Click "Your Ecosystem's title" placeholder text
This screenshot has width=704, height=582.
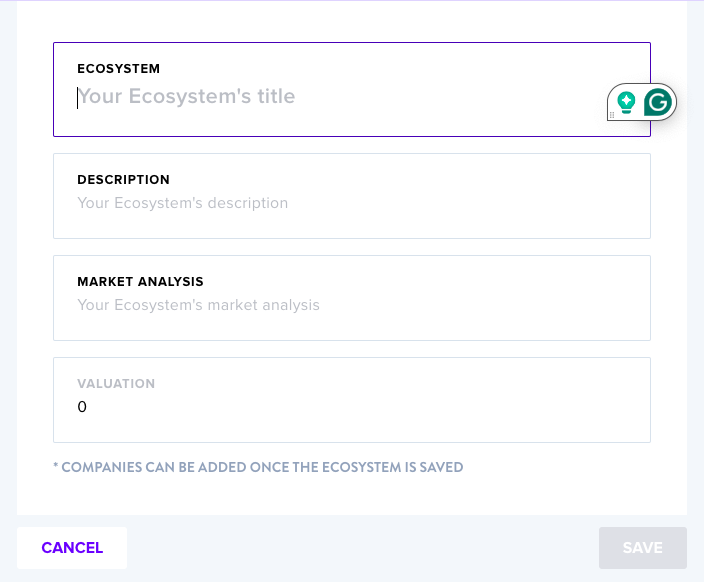(186, 96)
